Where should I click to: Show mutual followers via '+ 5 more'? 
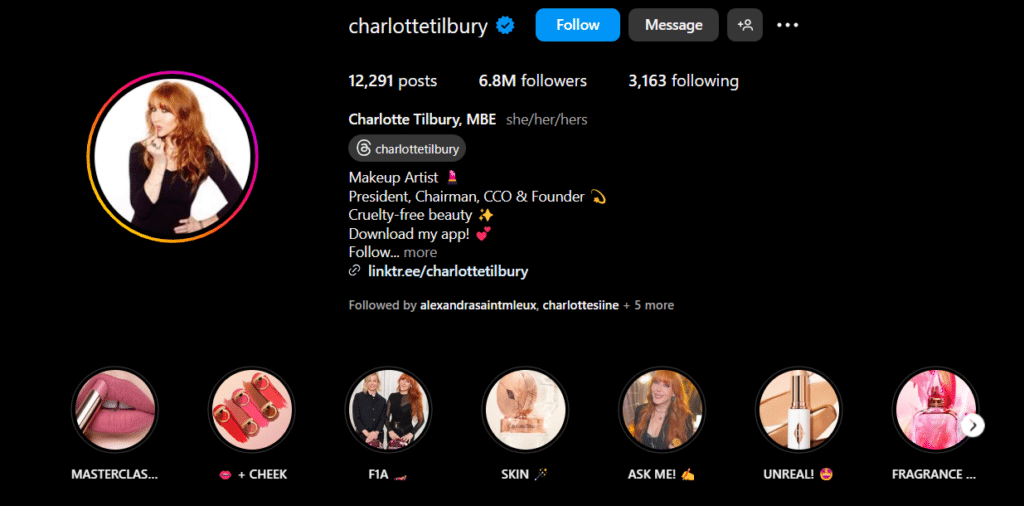[x=648, y=305]
